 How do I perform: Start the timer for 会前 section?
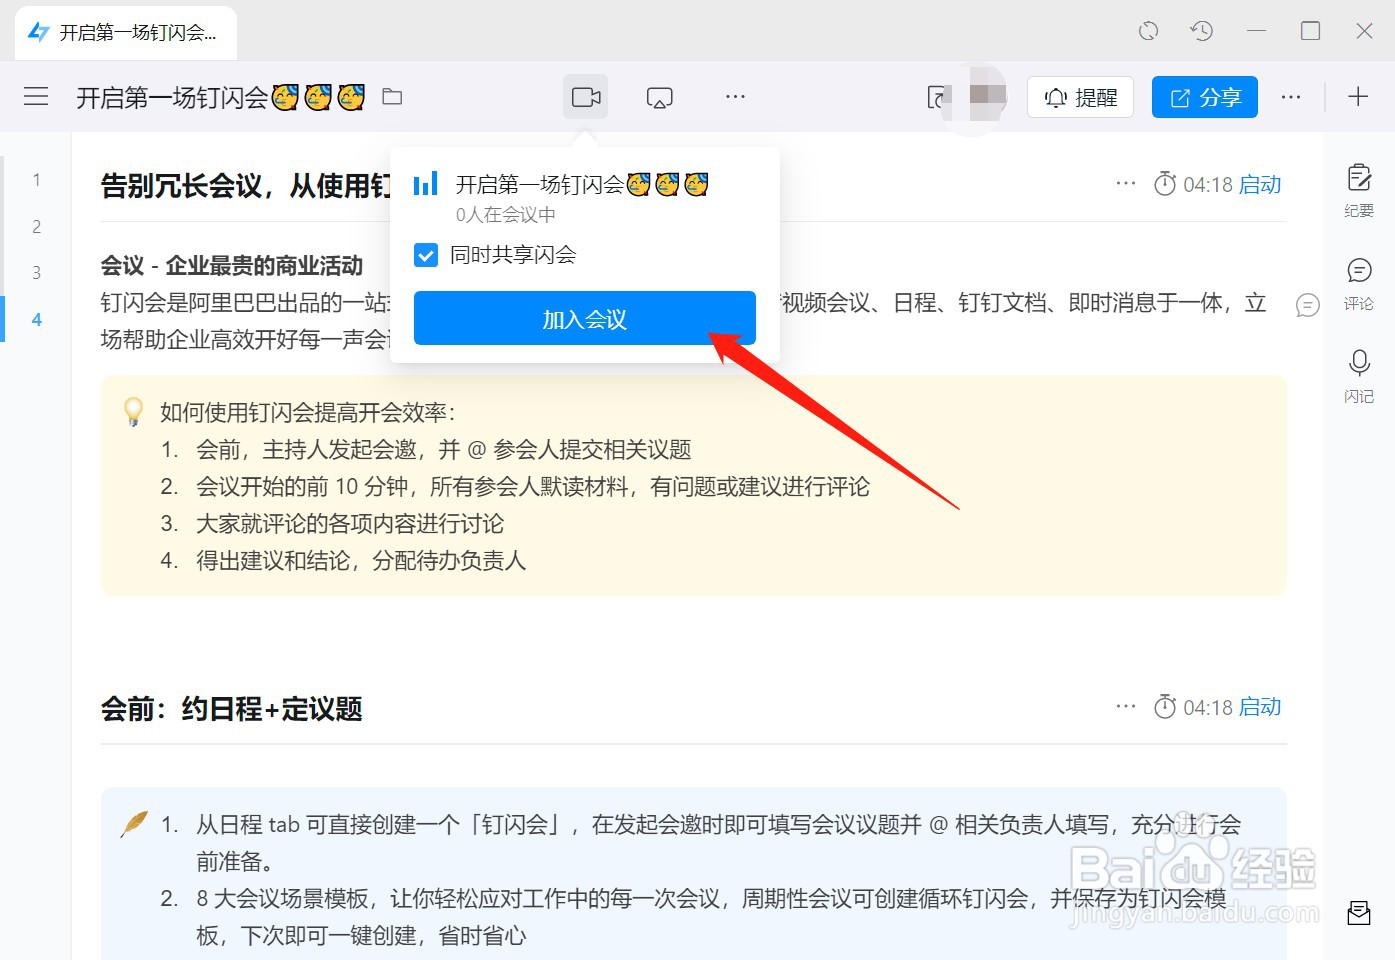tap(1260, 707)
